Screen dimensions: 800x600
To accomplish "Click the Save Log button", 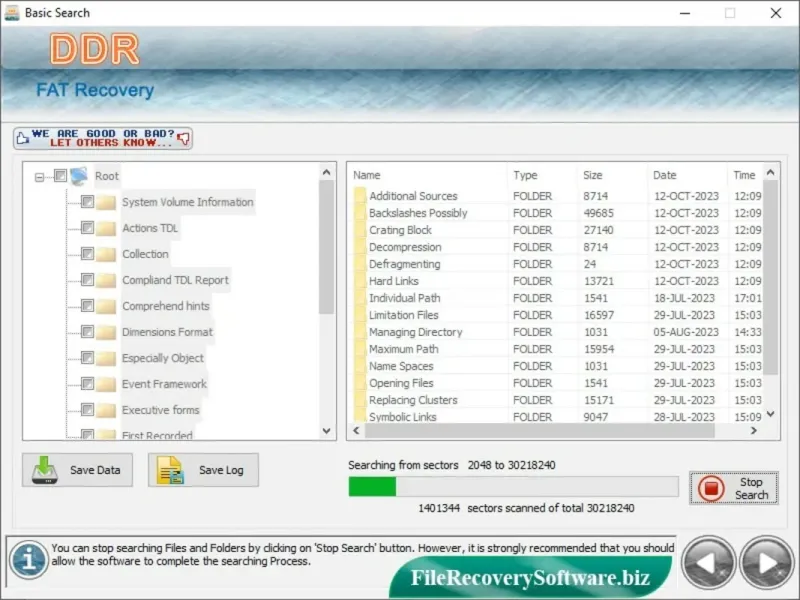I will 204,470.
